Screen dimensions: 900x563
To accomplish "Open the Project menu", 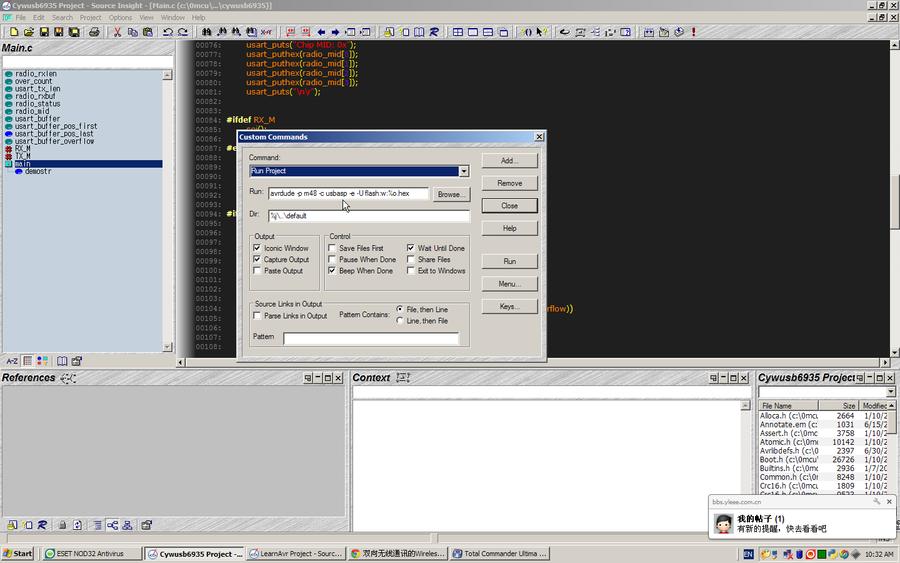I will click(x=90, y=17).
